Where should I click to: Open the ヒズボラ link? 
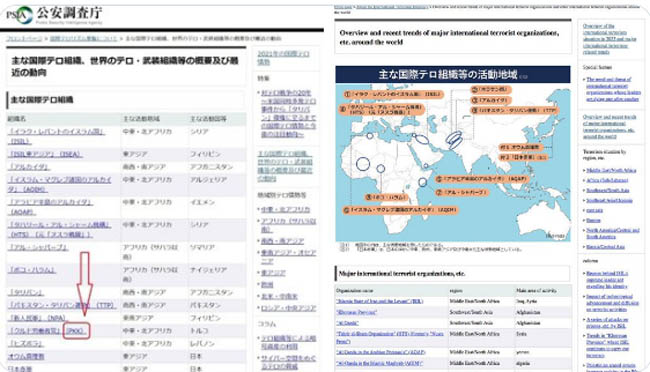coord(26,344)
